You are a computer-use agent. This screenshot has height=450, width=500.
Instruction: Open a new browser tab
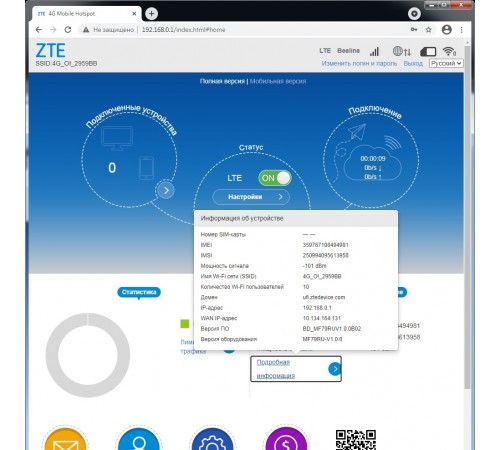click(x=151, y=13)
